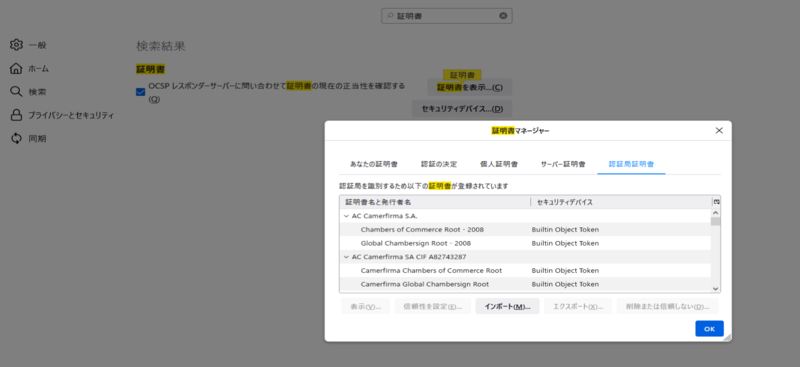Sort by セキュリティデバイス column header

point(621,202)
